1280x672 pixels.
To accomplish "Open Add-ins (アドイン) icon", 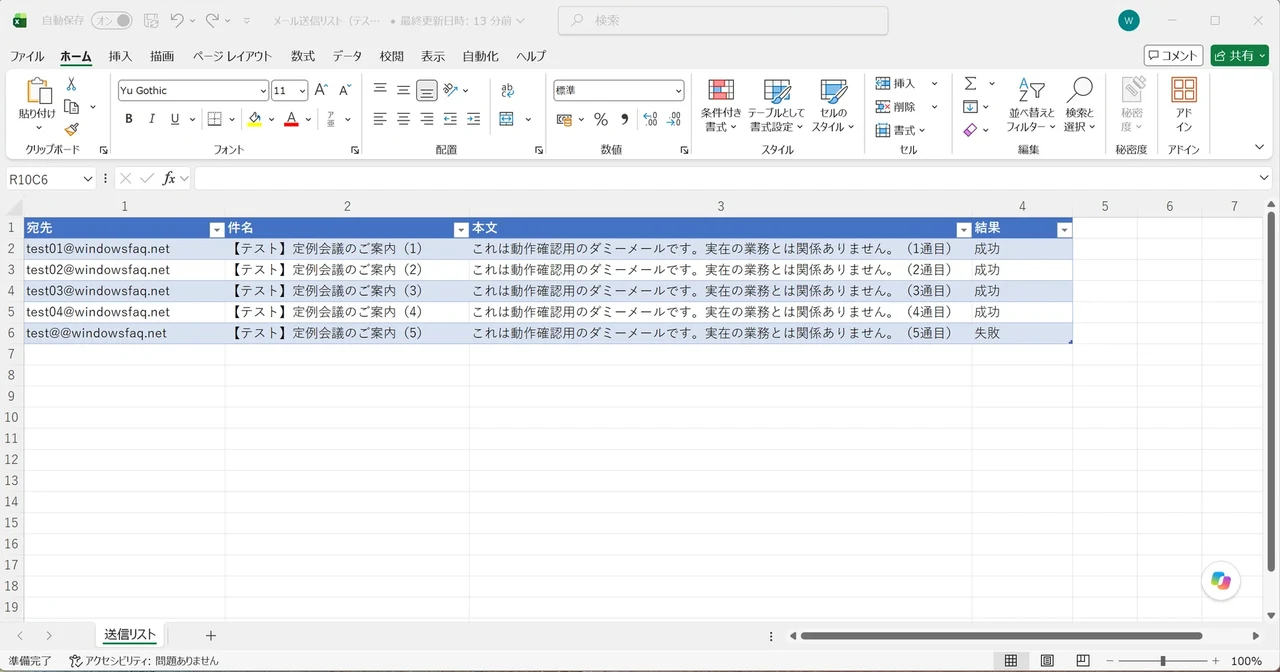I will [1184, 105].
